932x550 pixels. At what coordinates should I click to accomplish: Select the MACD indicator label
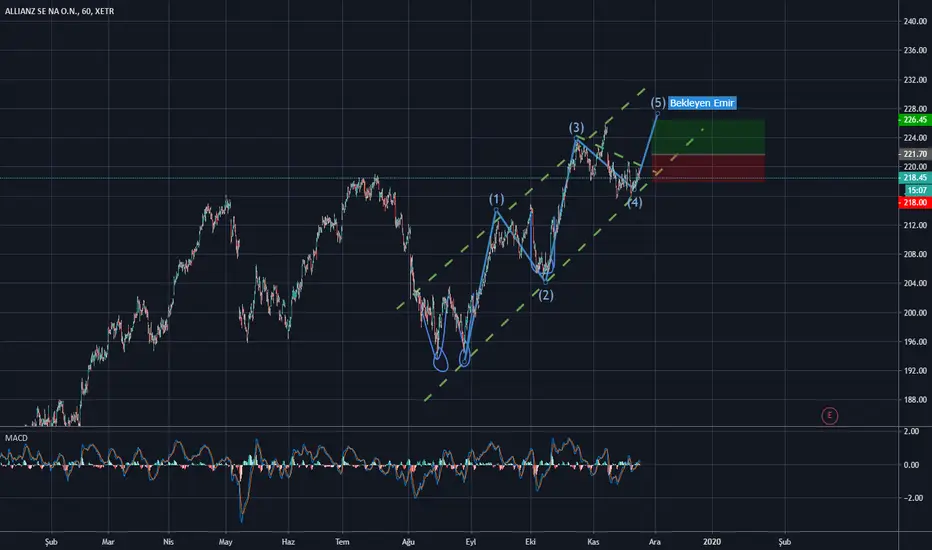point(16,438)
